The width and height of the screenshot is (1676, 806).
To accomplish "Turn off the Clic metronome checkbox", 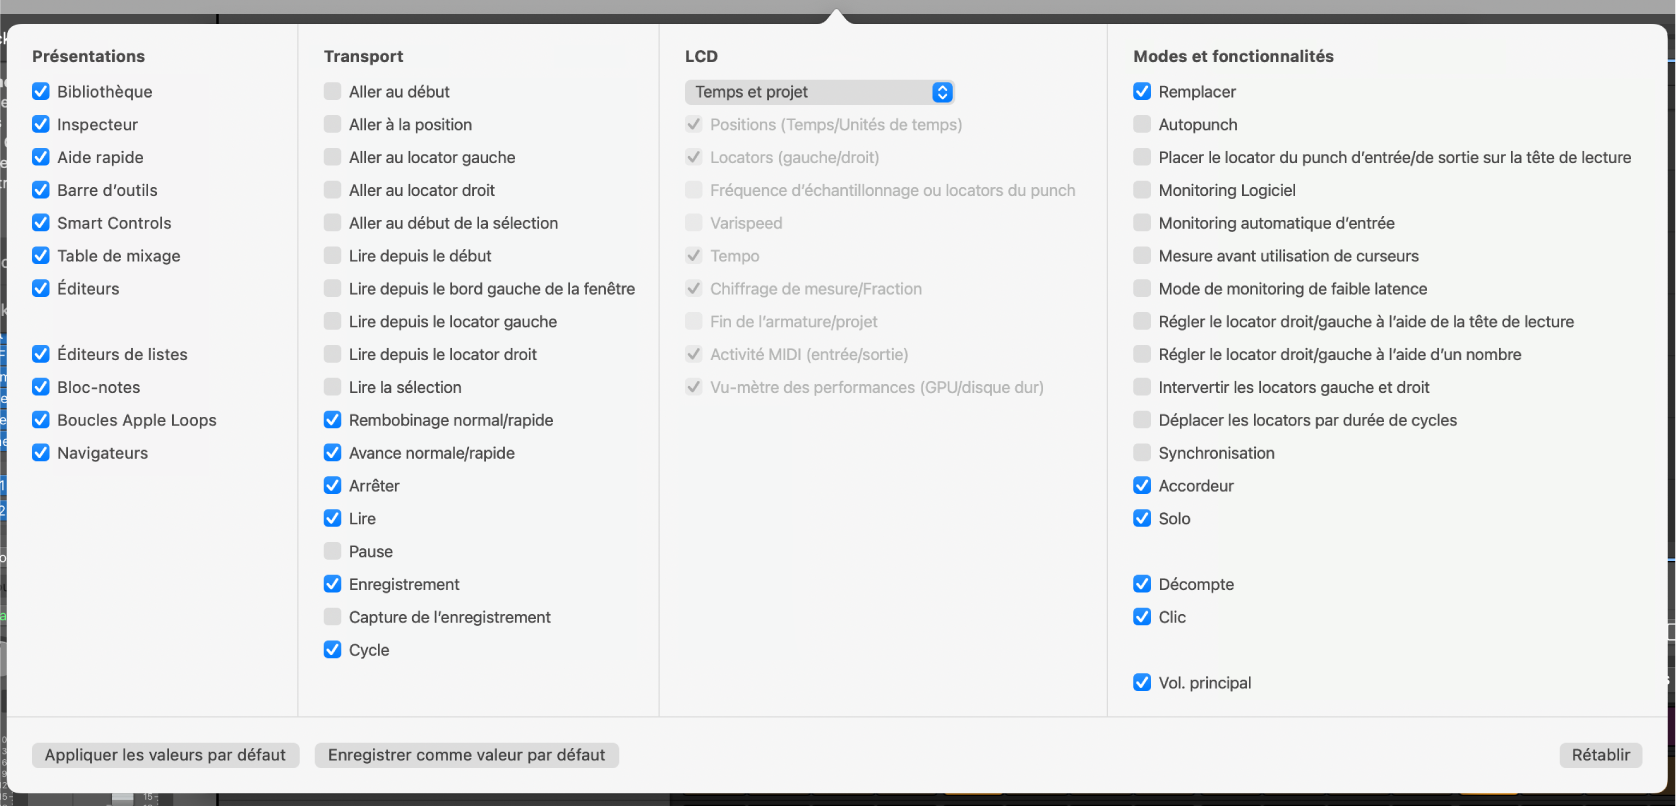I will (x=1142, y=617).
